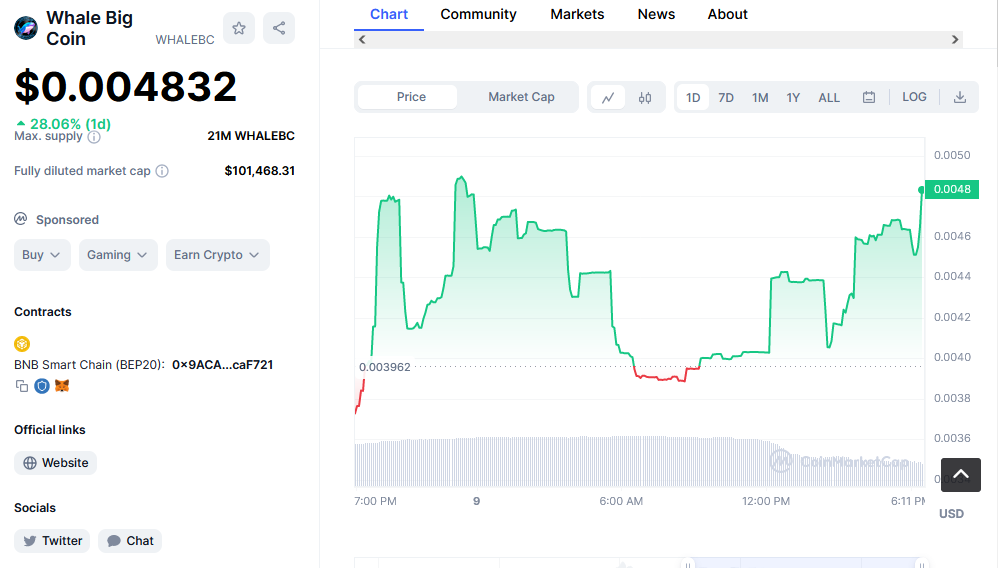Viewport: 998px width, 568px height.
Task: Open the Chat social link
Action: tap(130, 541)
